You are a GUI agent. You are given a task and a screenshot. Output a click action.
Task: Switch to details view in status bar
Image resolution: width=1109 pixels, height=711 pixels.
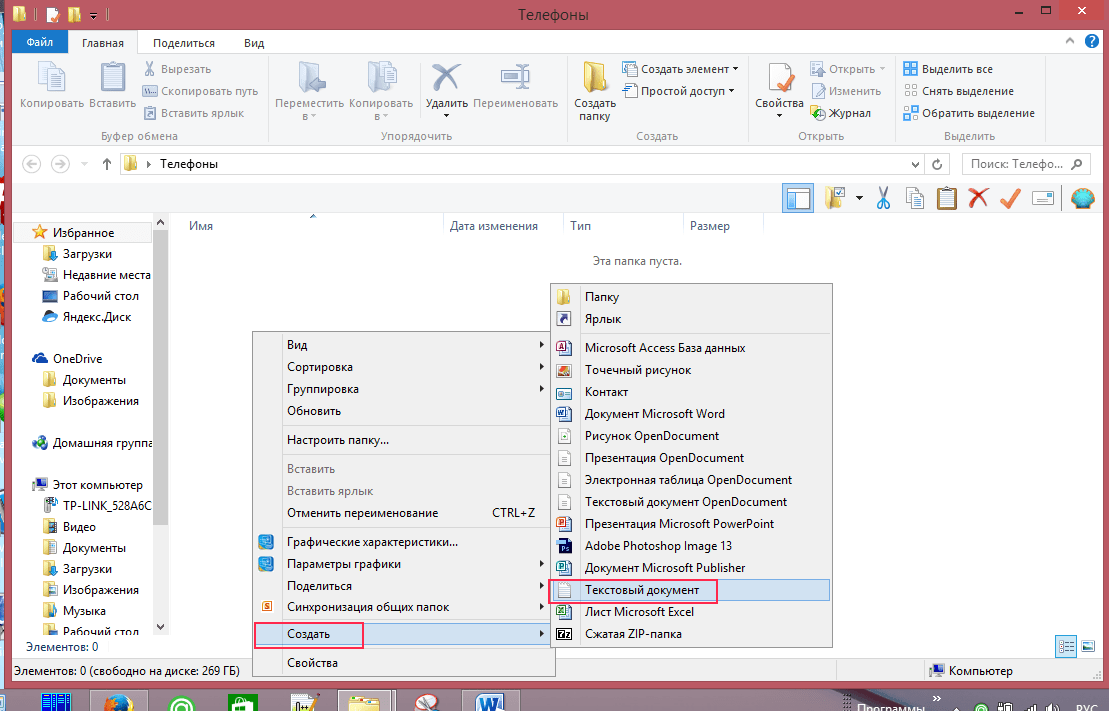point(1066,646)
